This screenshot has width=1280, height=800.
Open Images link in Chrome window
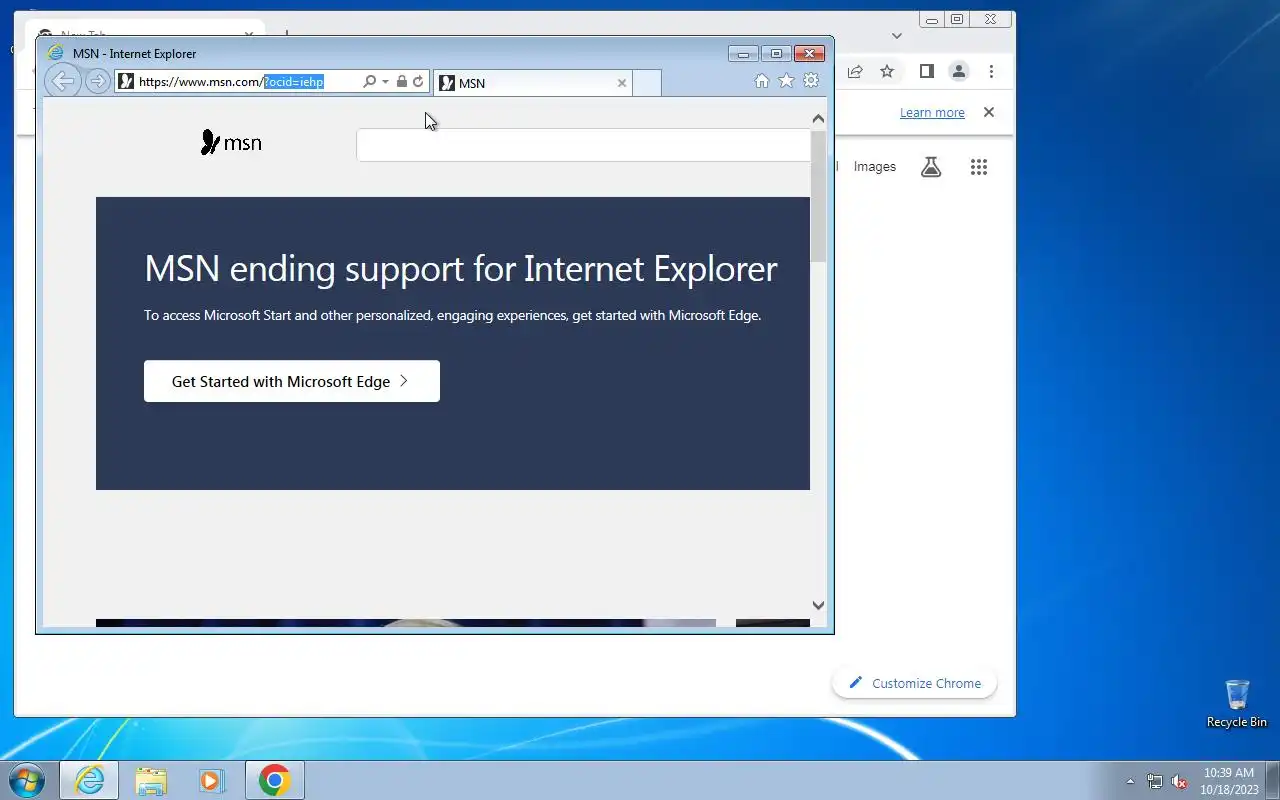point(875,167)
